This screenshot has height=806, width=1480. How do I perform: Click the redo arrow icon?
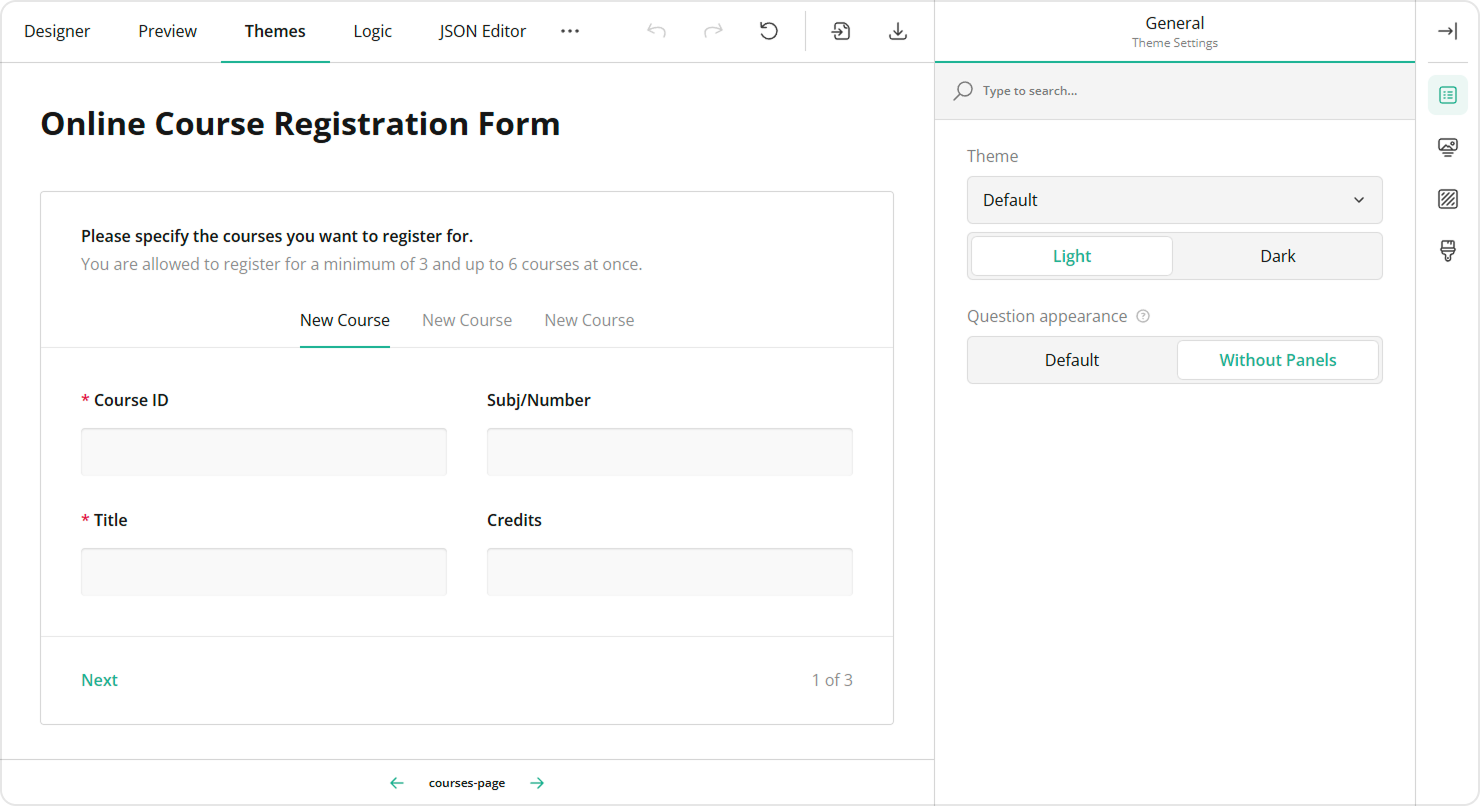[713, 31]
